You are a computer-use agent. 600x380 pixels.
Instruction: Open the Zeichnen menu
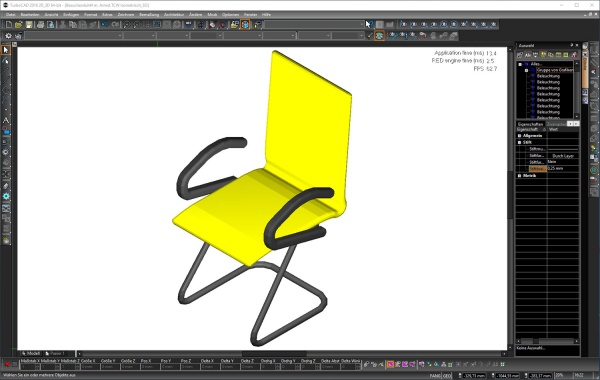pos(126,15)
